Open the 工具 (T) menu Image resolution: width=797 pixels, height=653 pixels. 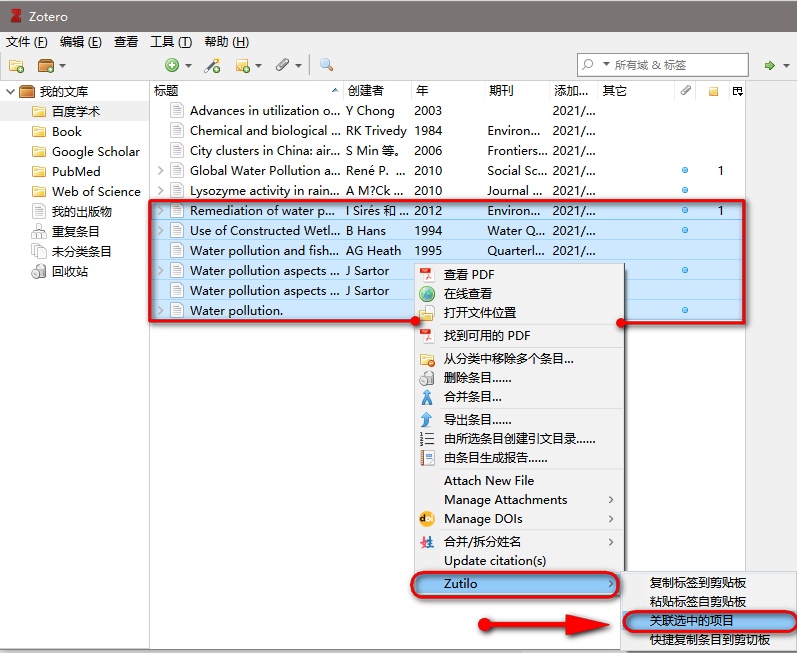[x=171, y=42]
